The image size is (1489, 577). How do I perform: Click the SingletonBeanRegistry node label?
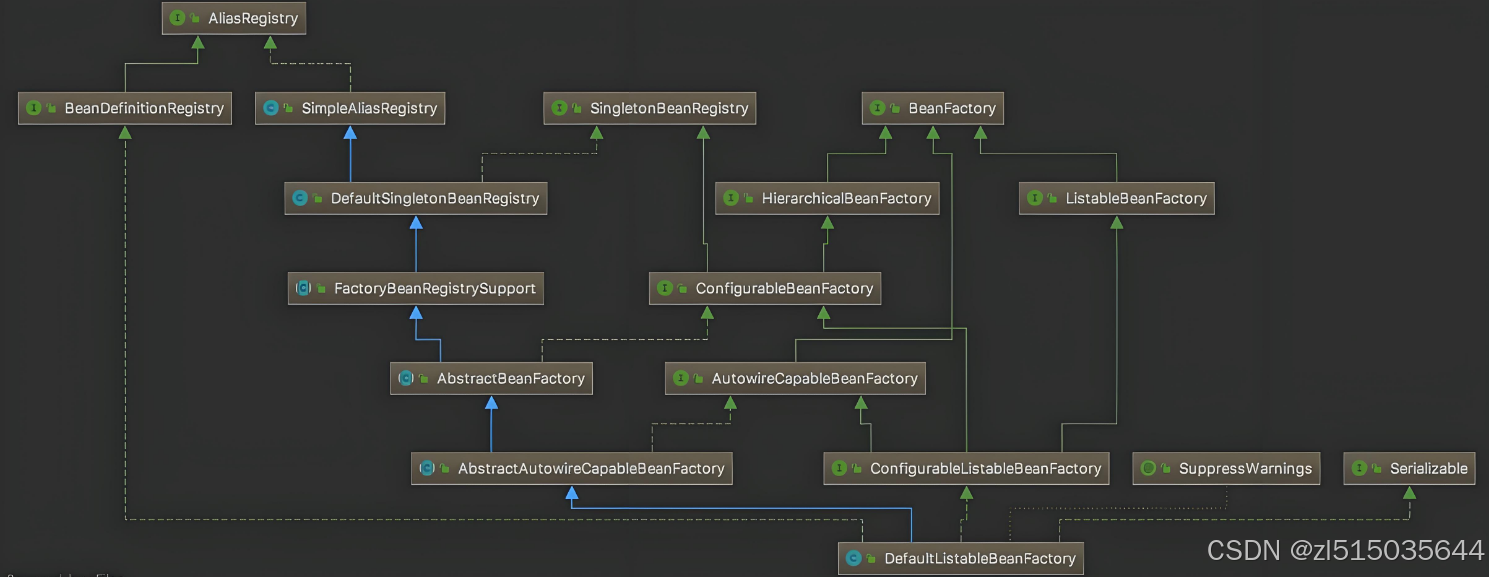(x=669, y=108)
